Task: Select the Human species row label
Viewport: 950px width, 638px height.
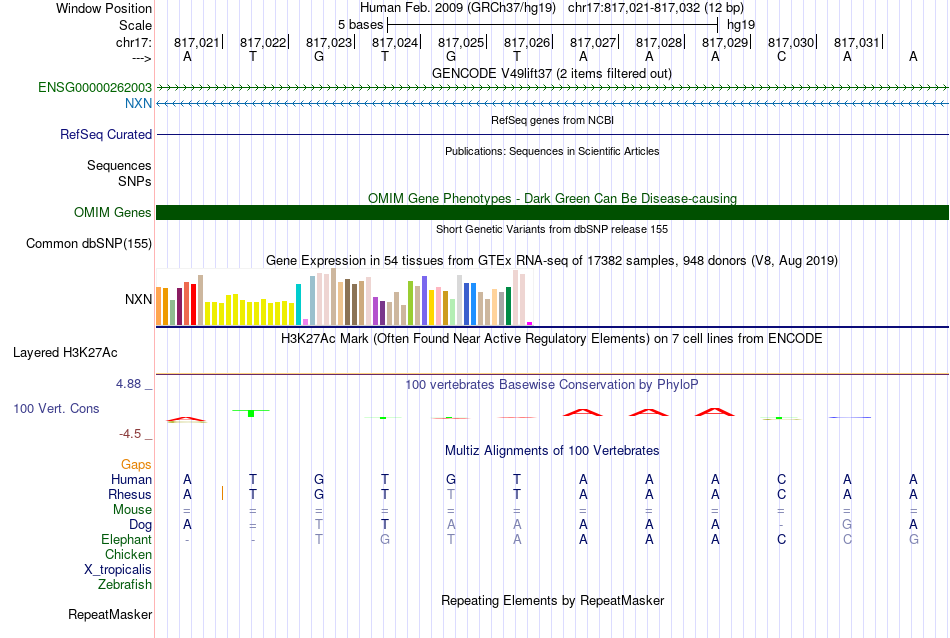Action: (131, 479)
